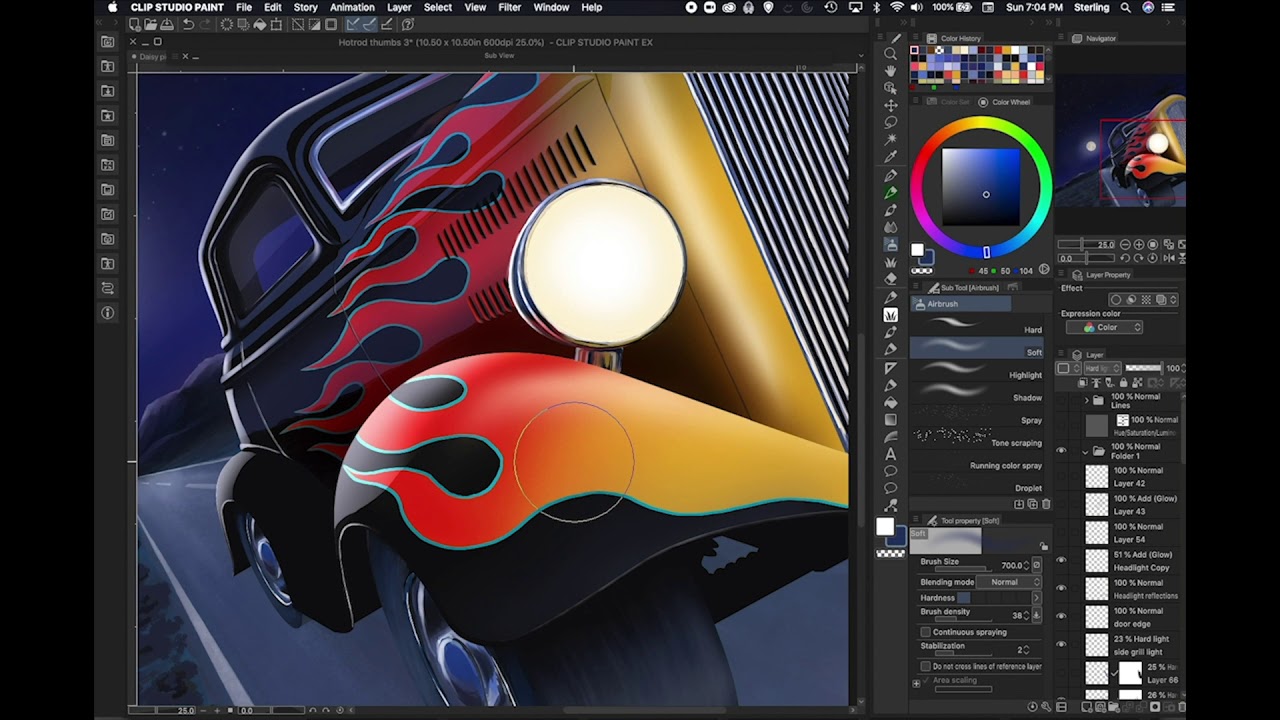Screen dimensions: 1280x720
Task: Click the navigator zoom out minus icon
Action: click(1126, 244)
